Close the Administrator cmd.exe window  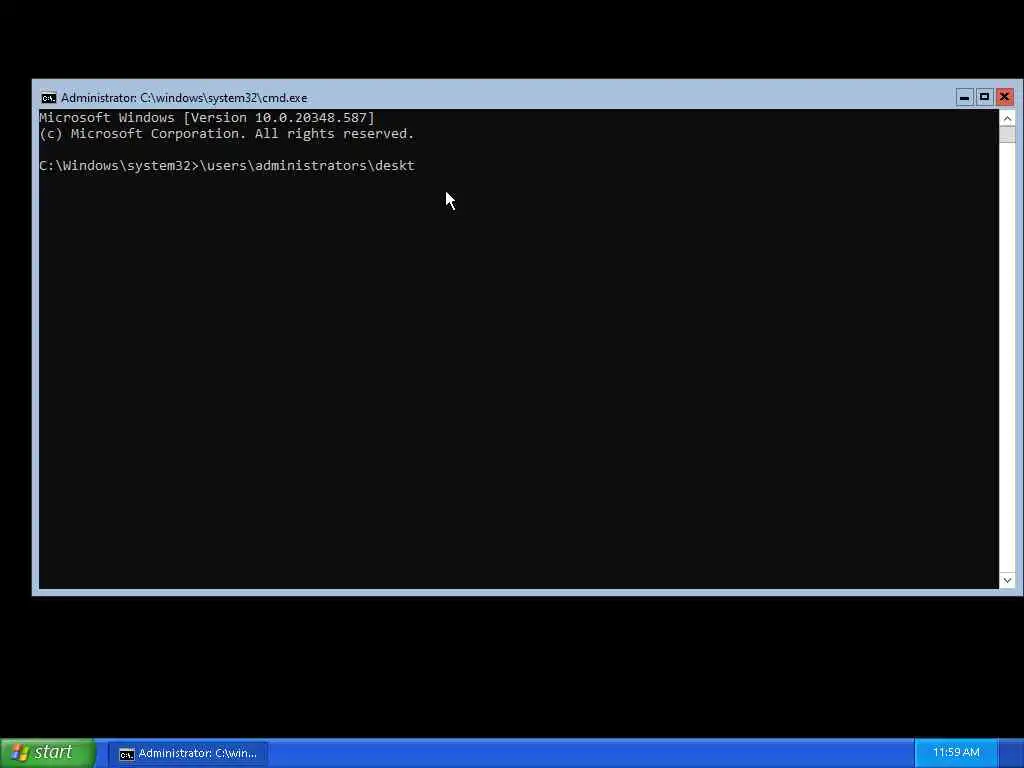click(1004, 97)
